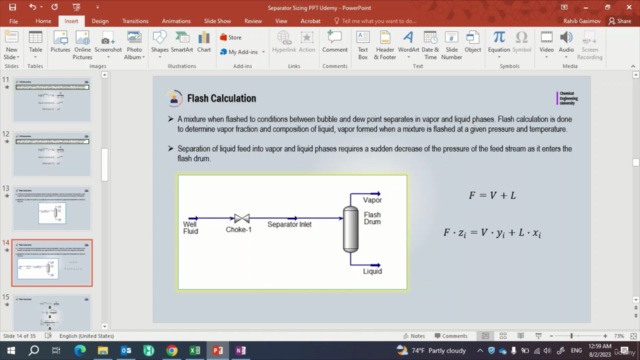Toggle the Notes pane
This screenshot has height=360, width=640.
(x=414, y=336)
